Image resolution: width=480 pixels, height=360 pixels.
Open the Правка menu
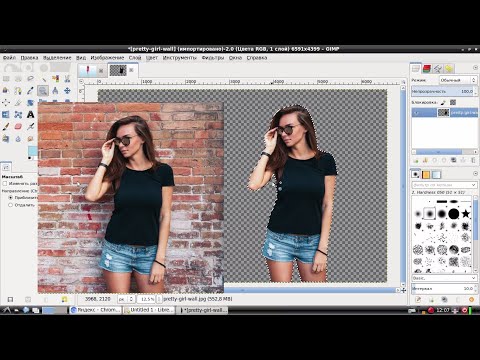[29, 58]
